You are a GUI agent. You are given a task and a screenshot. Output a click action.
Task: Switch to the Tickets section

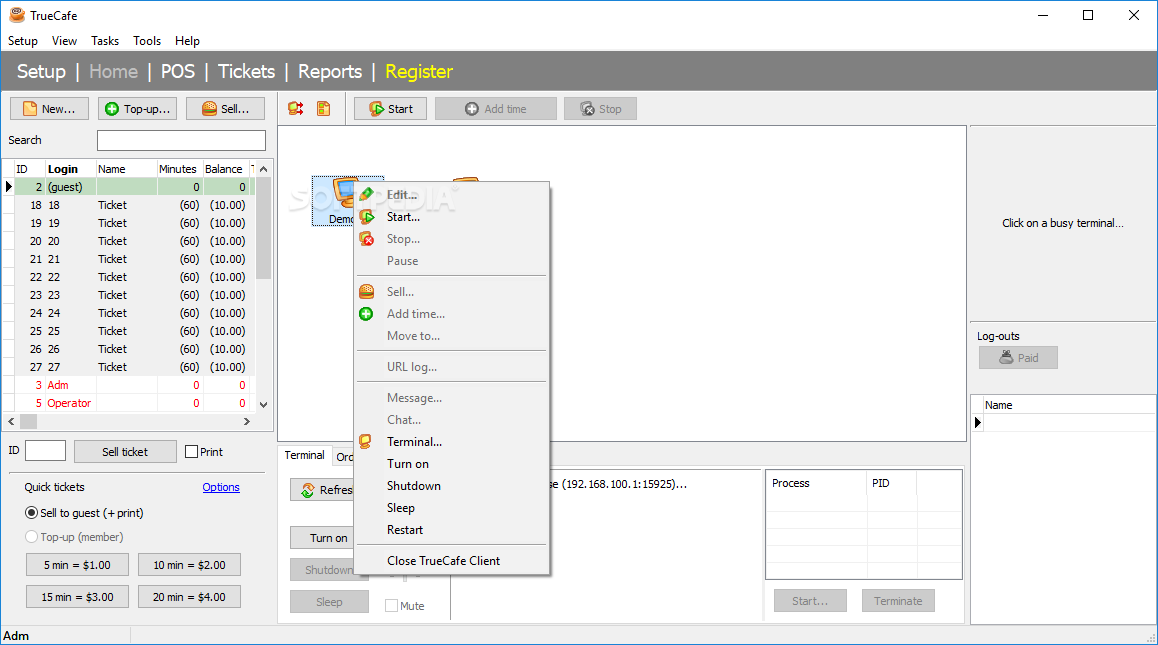247,72
